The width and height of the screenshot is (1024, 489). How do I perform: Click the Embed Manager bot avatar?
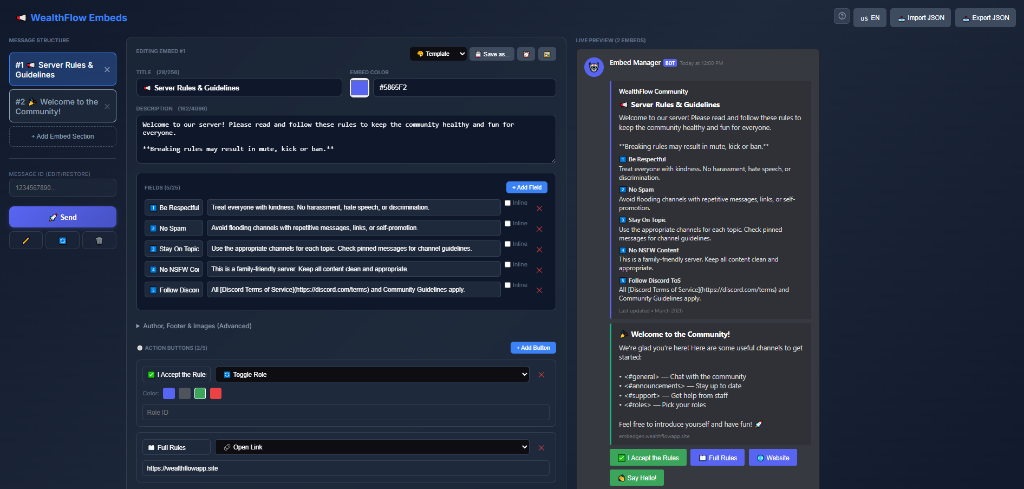tap(594, 67)
